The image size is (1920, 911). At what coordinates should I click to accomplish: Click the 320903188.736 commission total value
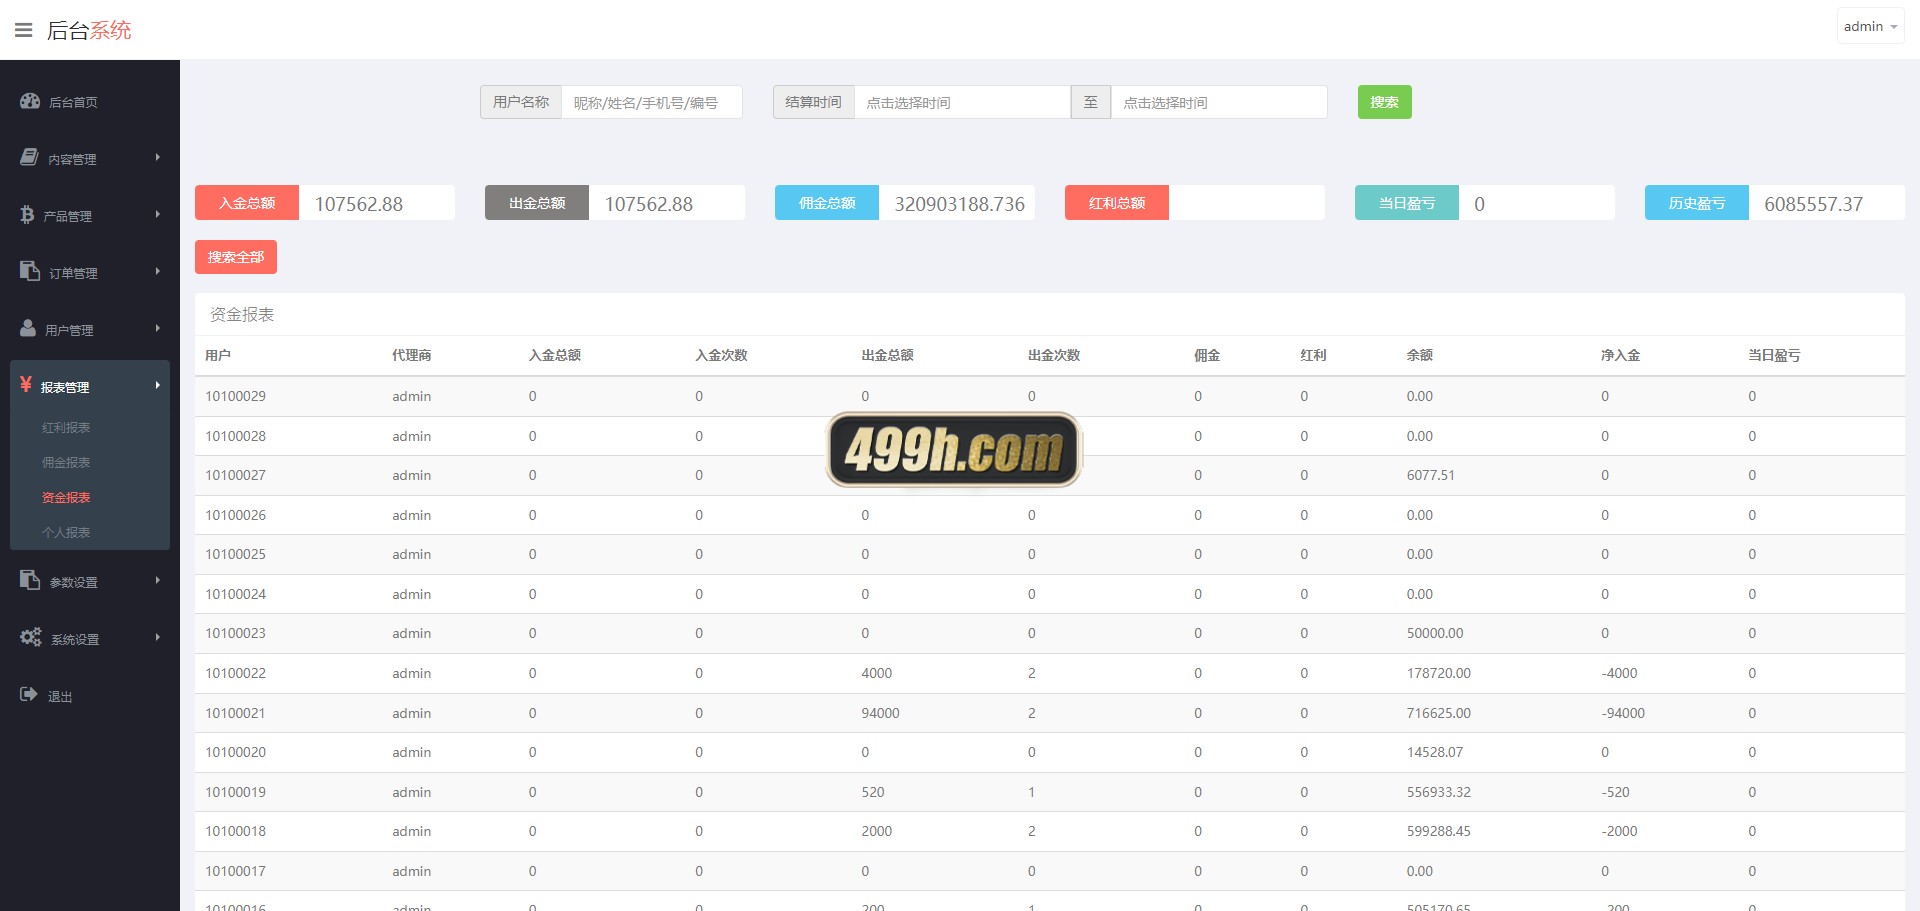tap(960, 204)
